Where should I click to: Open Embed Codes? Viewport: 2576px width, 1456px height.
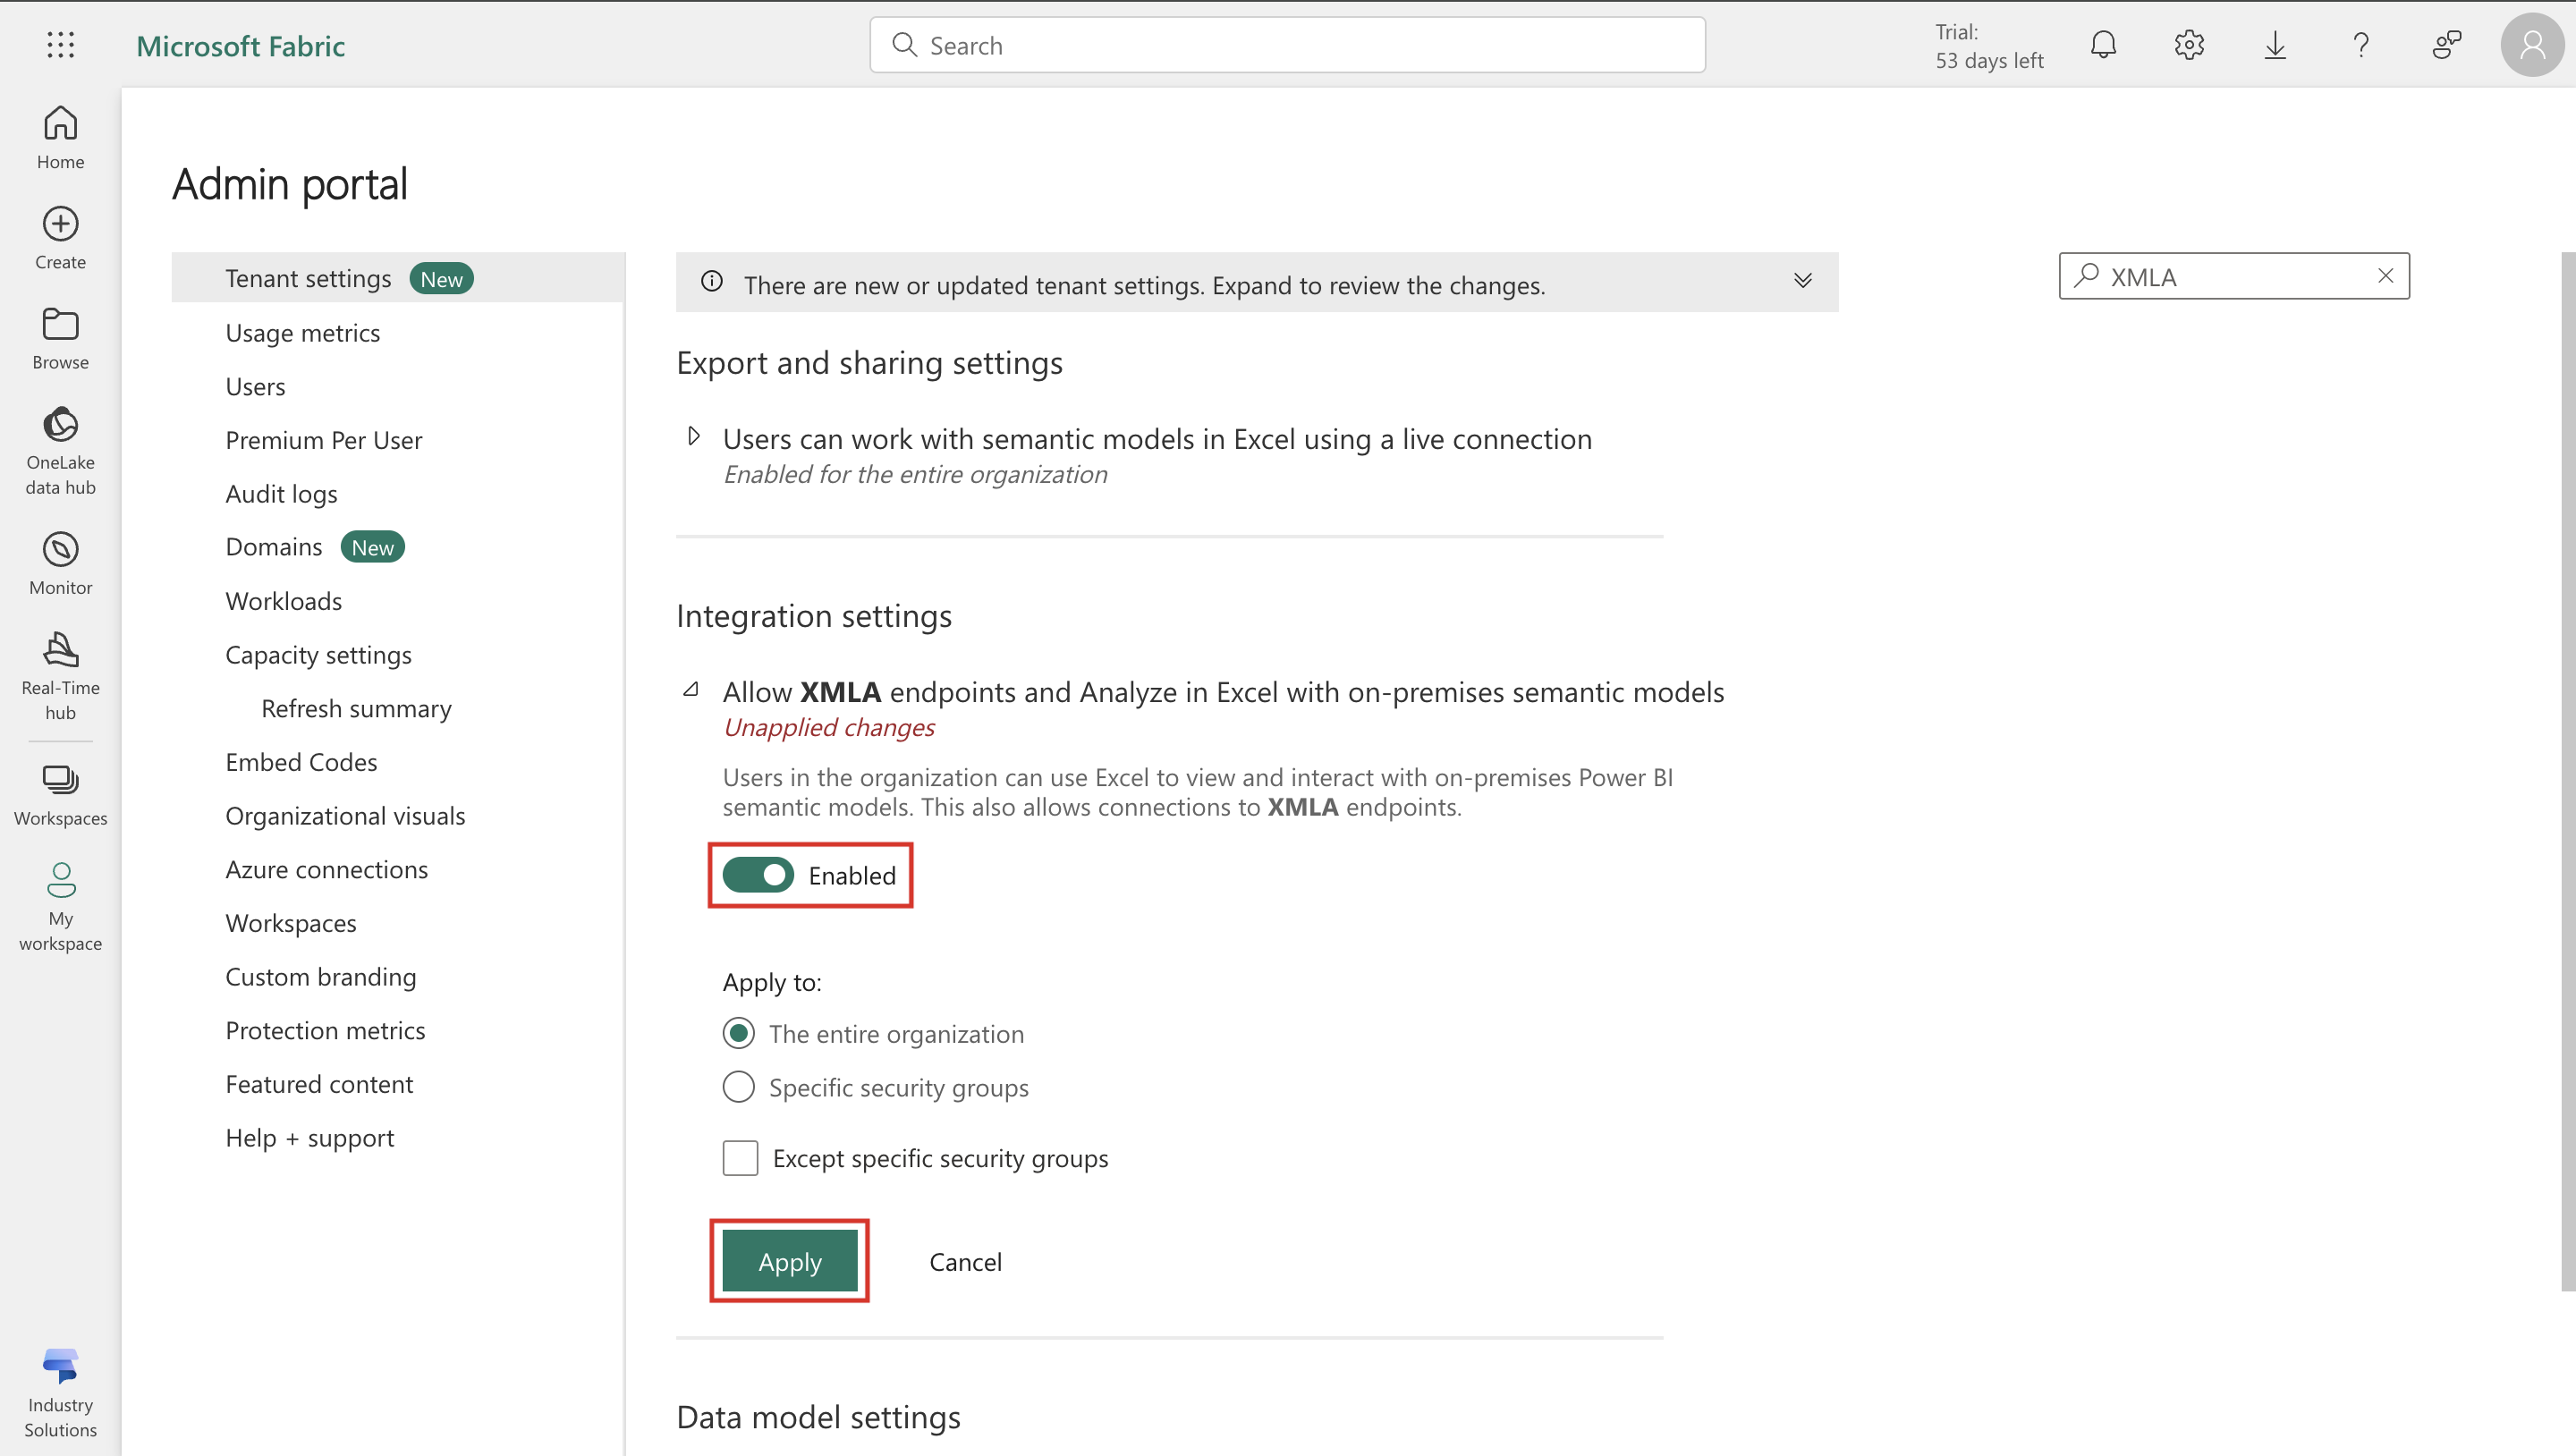(301, 762)
